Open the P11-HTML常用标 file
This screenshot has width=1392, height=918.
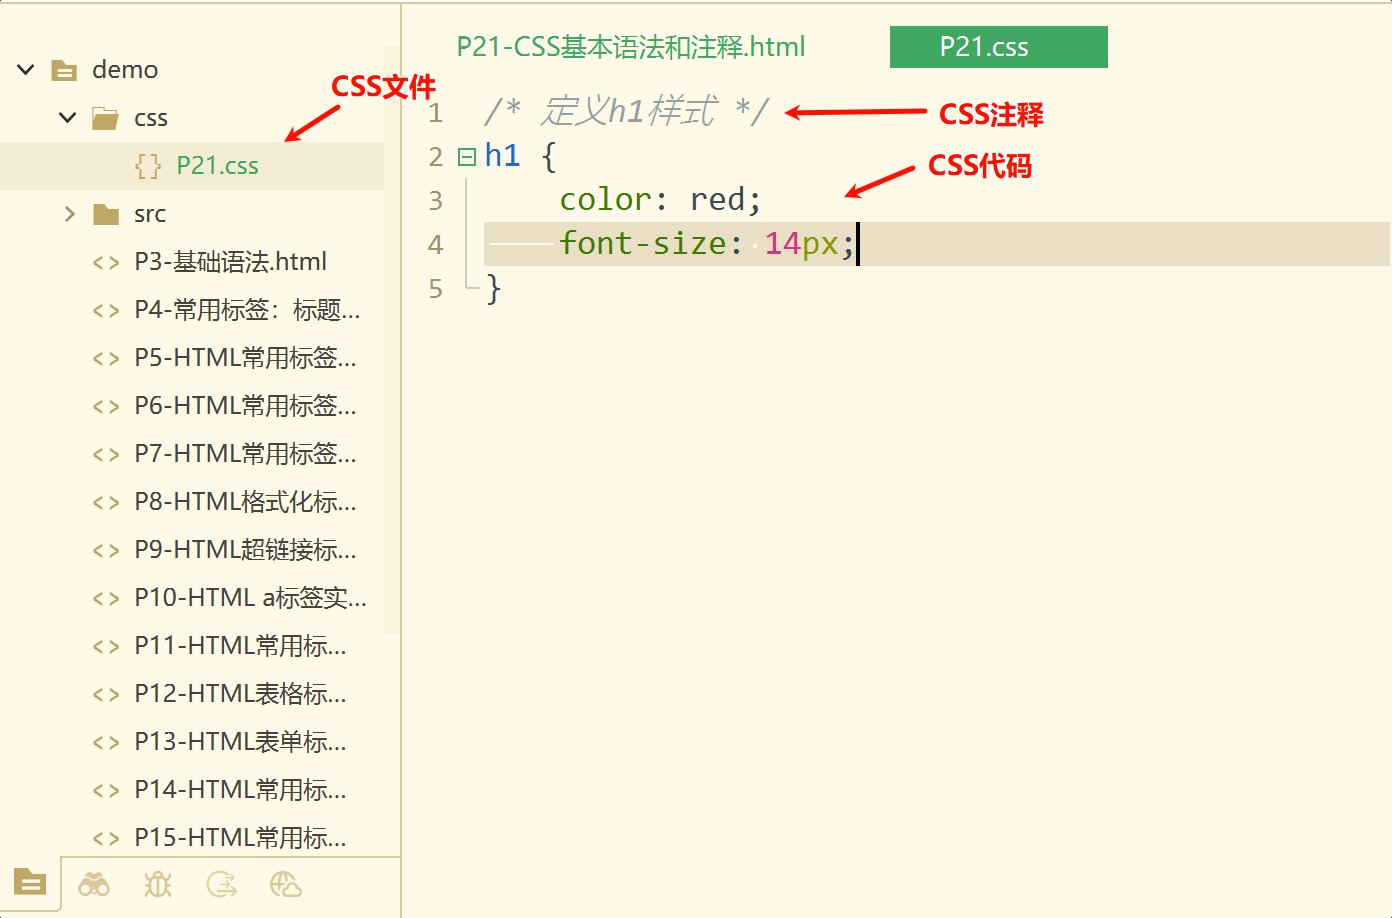pyautogui.click(x=240, y=646)
